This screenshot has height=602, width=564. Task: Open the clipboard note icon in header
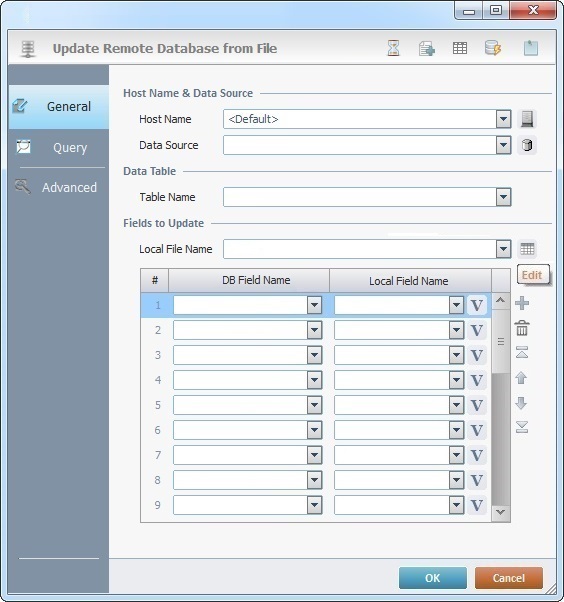tap(531, 48)
